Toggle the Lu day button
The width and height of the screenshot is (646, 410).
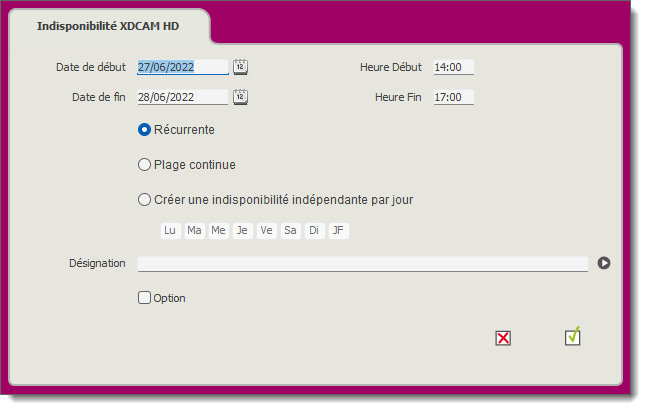(170, 230)
